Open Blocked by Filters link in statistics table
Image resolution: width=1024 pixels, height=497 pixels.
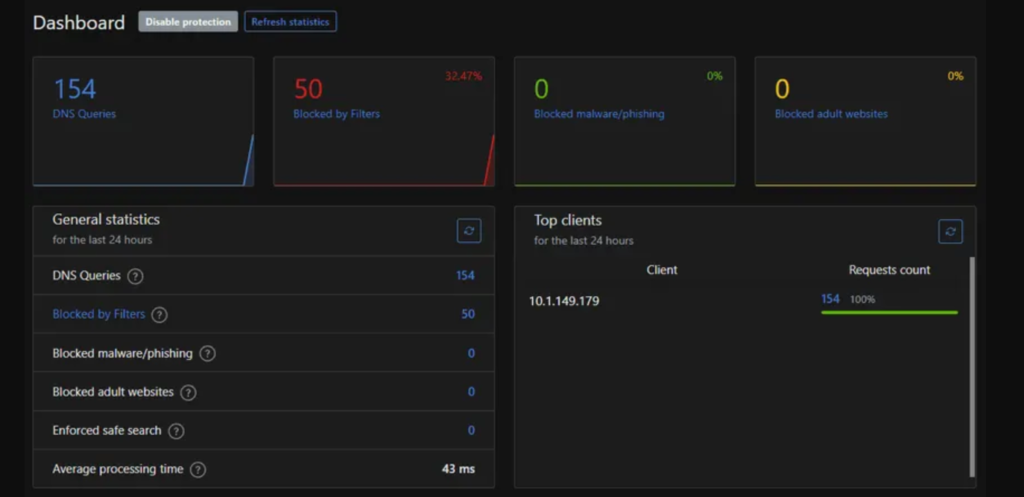click(98, 314)
